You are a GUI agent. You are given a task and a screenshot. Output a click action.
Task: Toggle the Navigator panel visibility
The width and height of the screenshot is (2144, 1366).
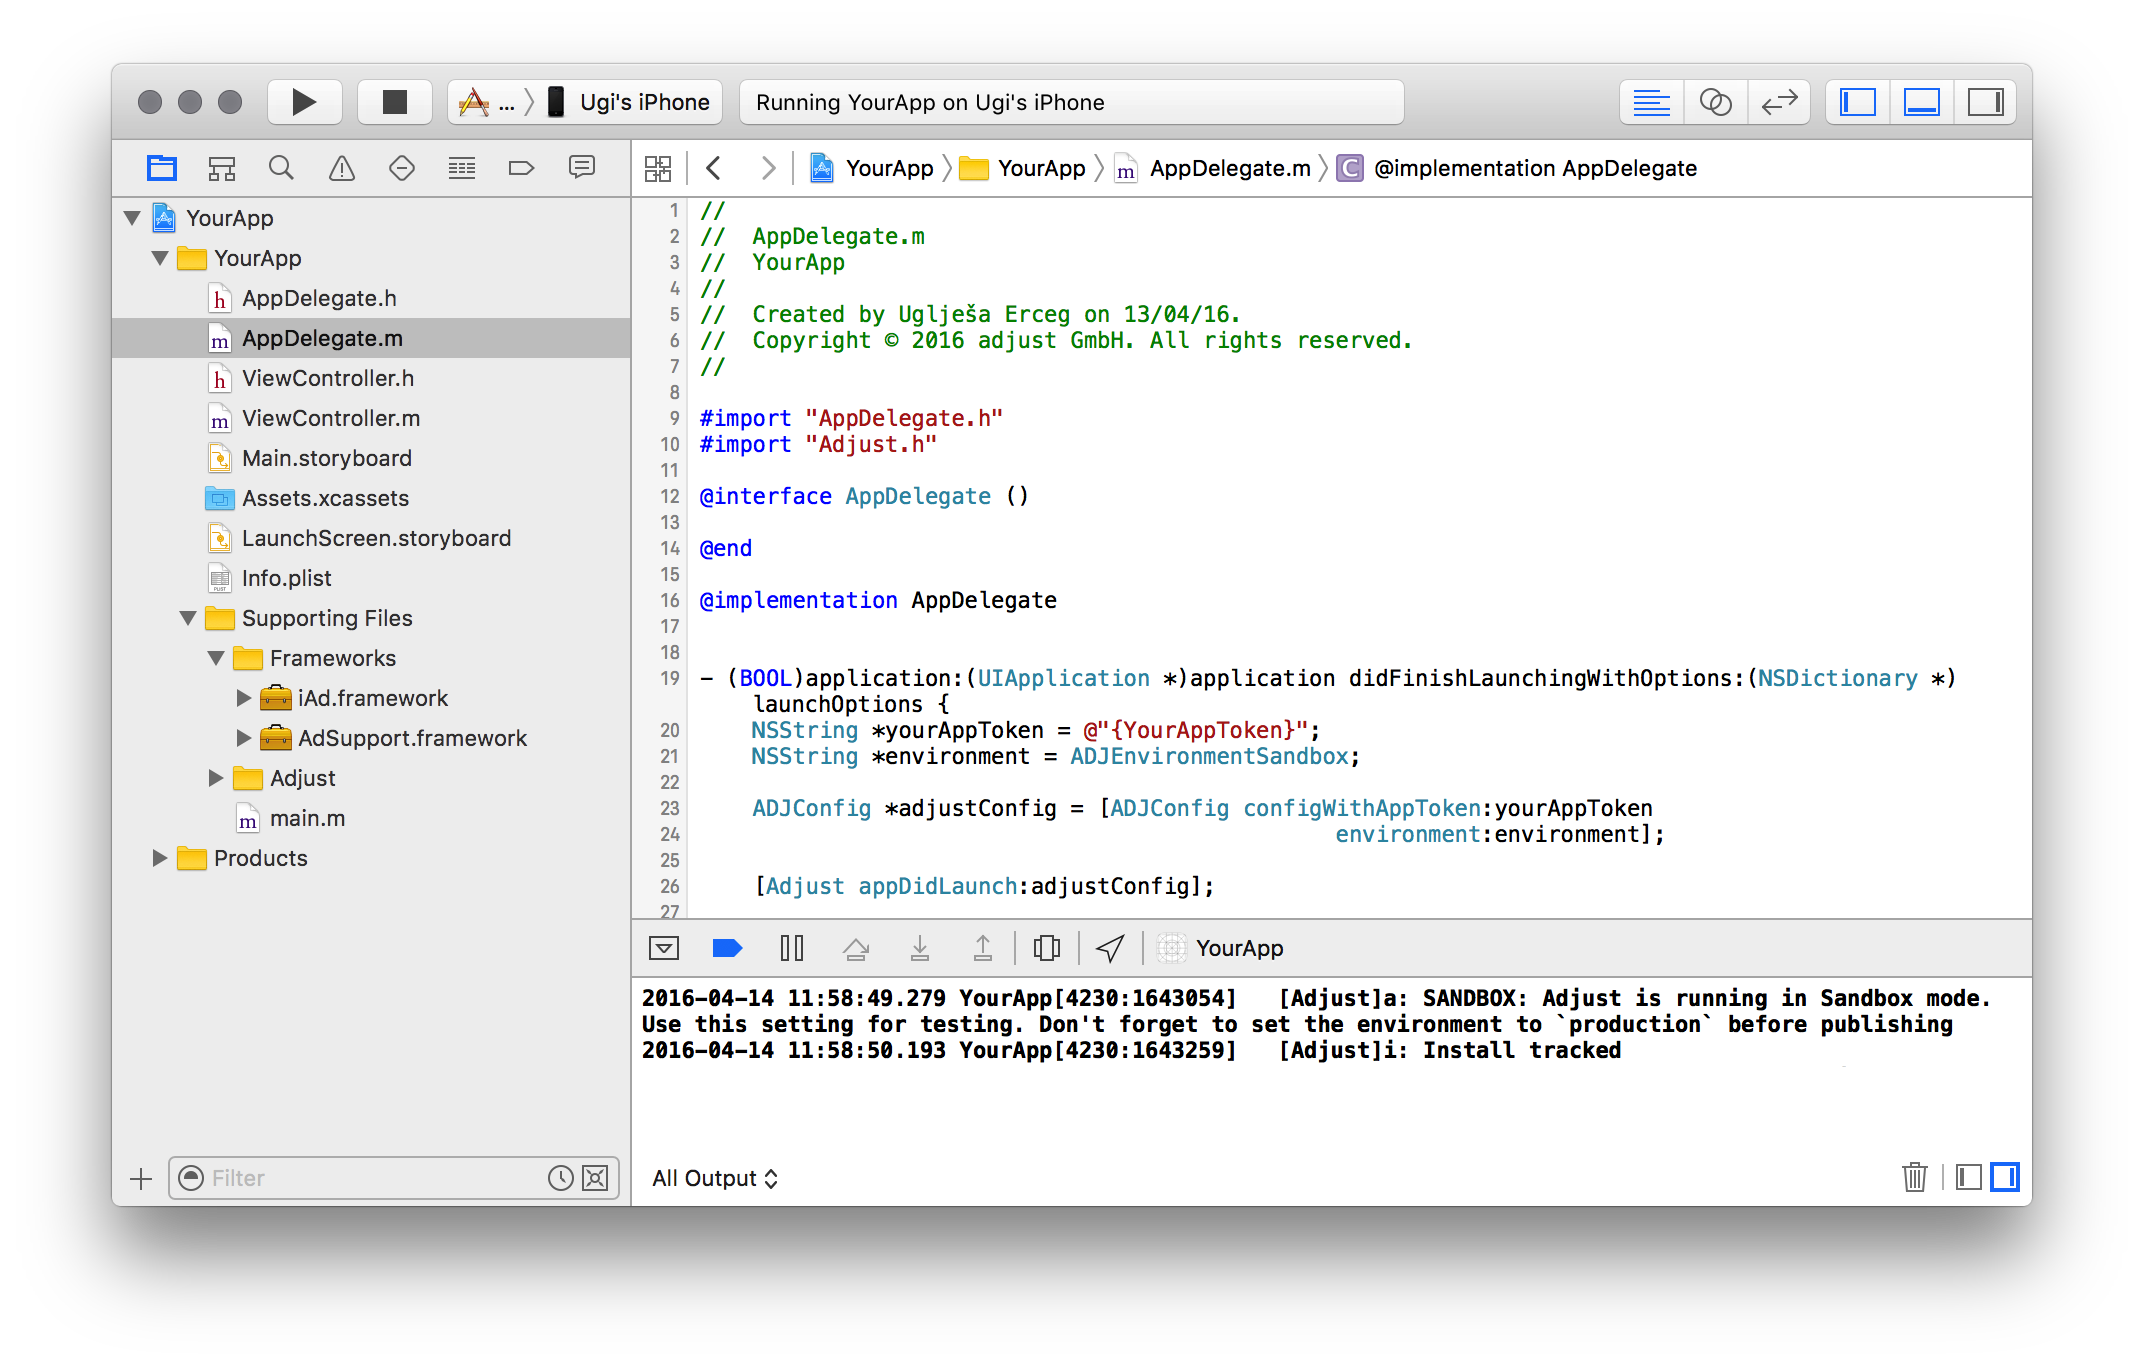pos(1857,102)
